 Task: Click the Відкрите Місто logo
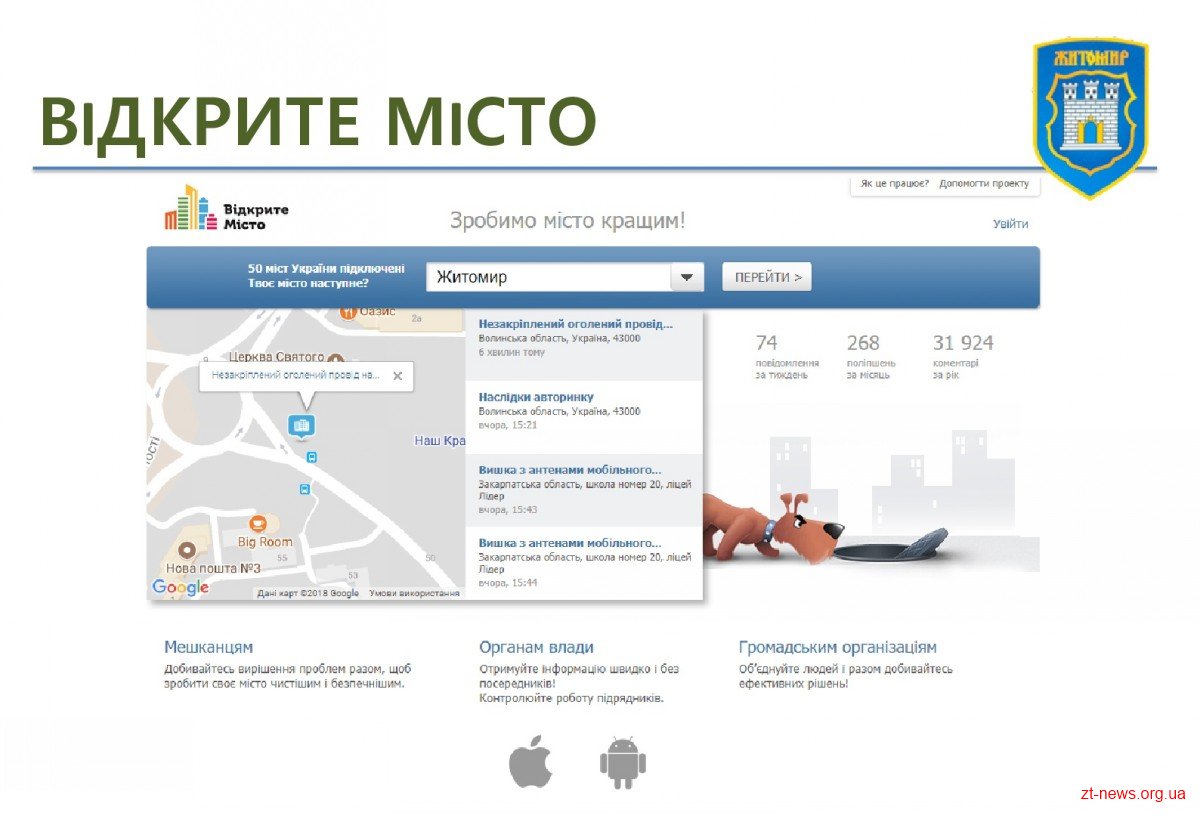point(227,209)
